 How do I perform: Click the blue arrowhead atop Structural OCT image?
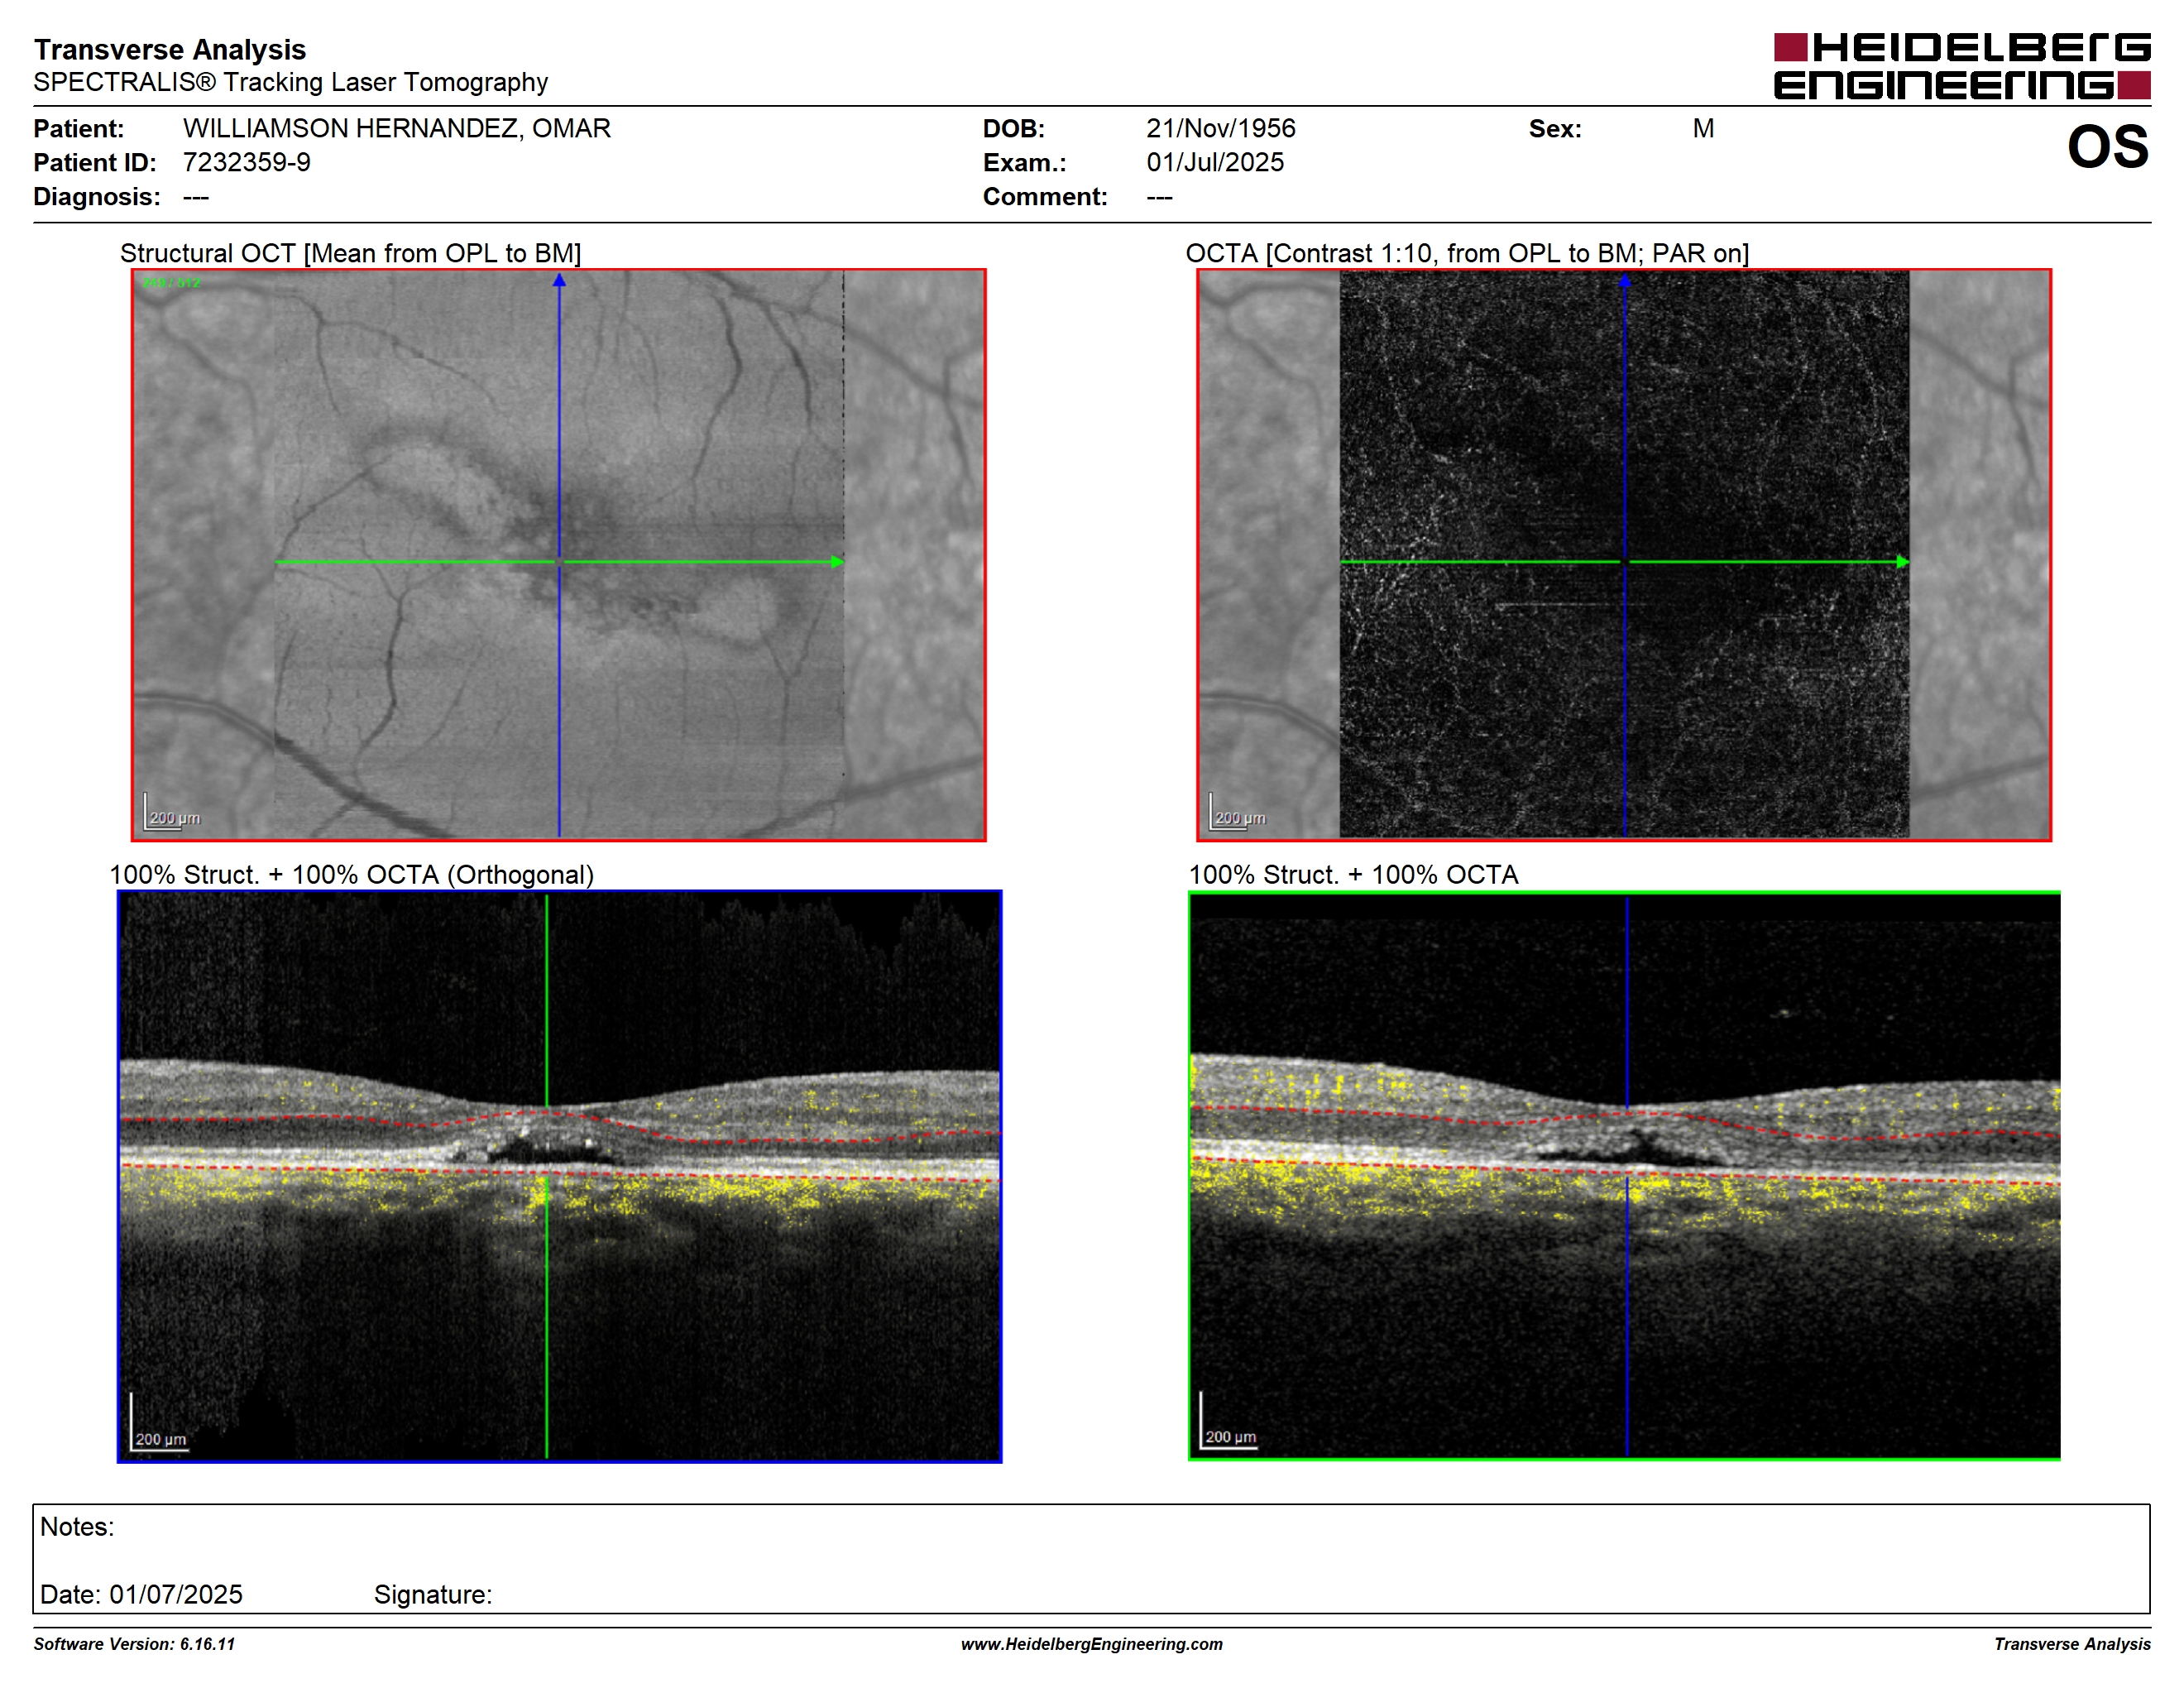click(x=559, y=280)
